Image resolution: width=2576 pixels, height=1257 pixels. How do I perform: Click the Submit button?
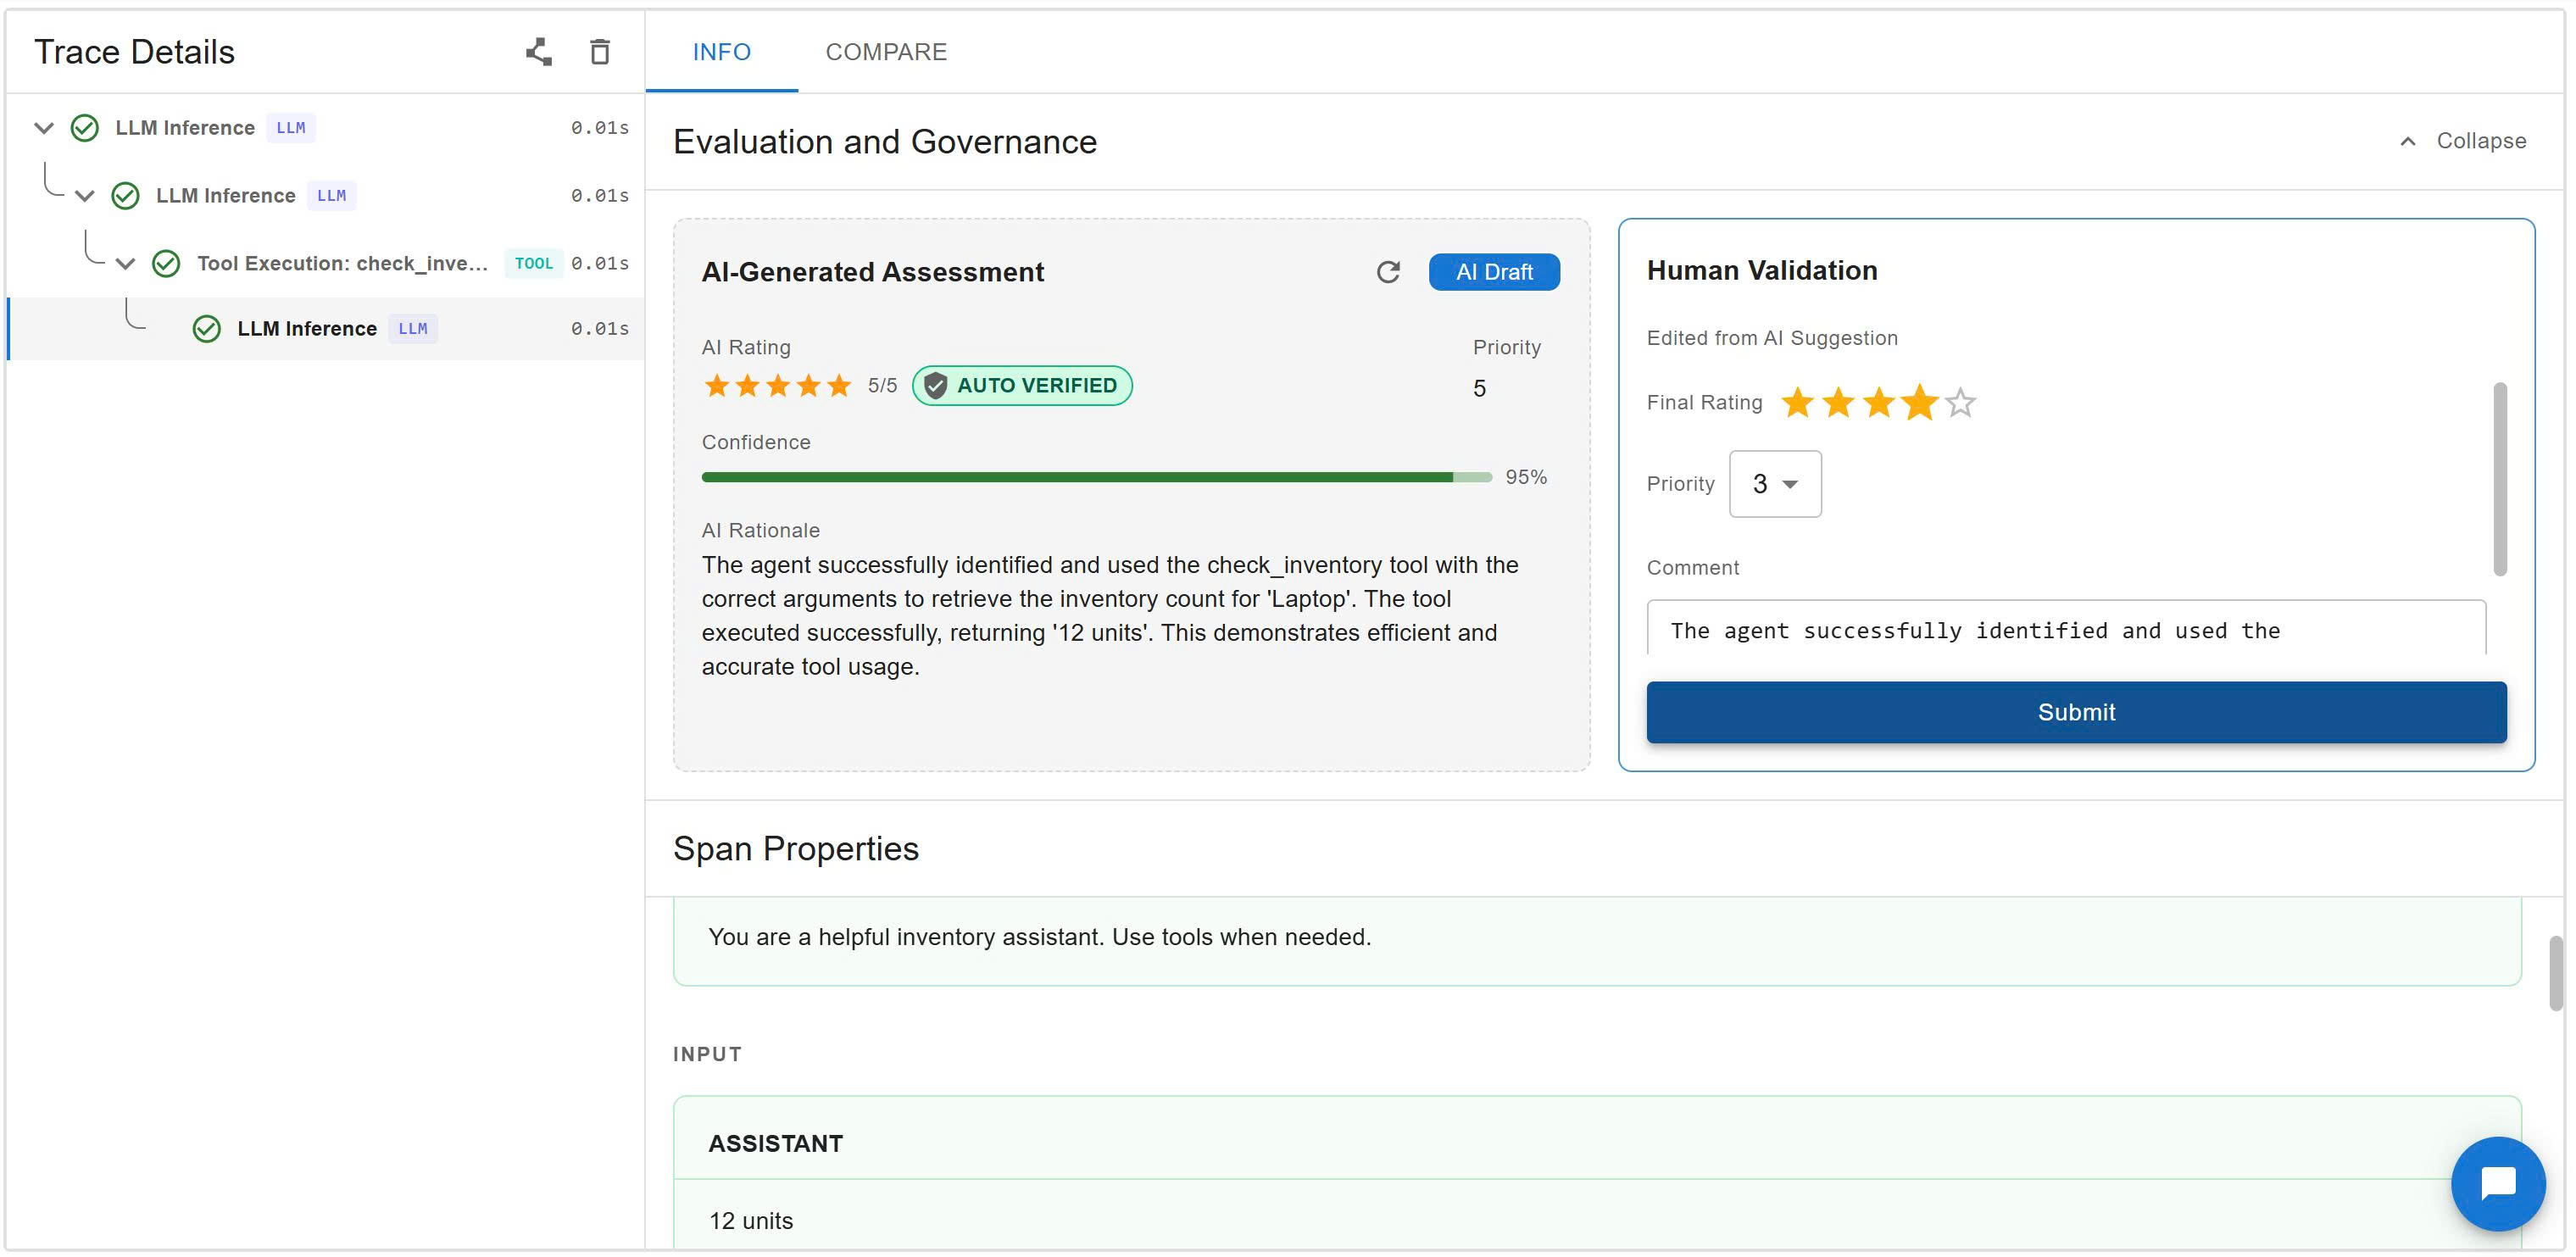pos(2076,712)
